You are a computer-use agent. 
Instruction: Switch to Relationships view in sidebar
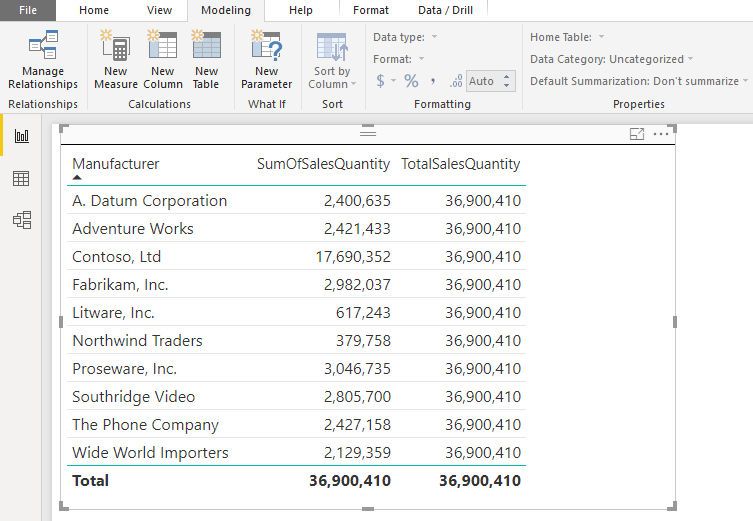tap(22, 220)
